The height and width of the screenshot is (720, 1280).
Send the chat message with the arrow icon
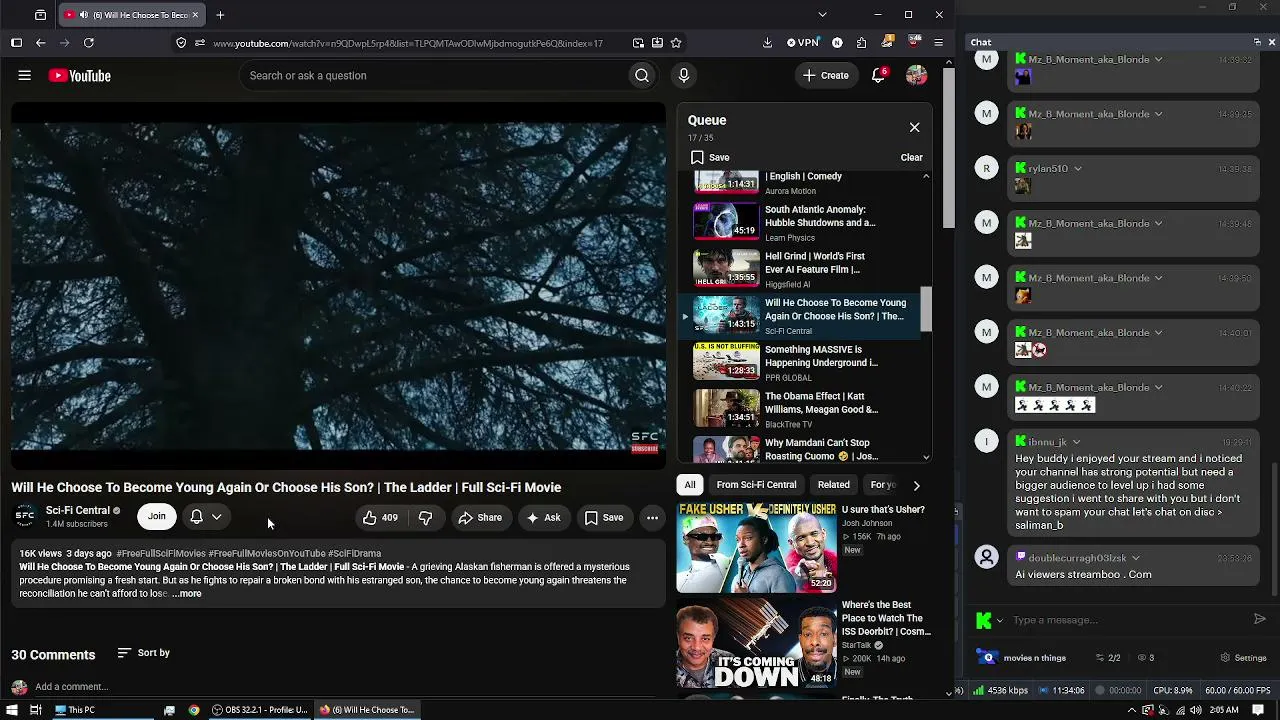point(1259,620)
